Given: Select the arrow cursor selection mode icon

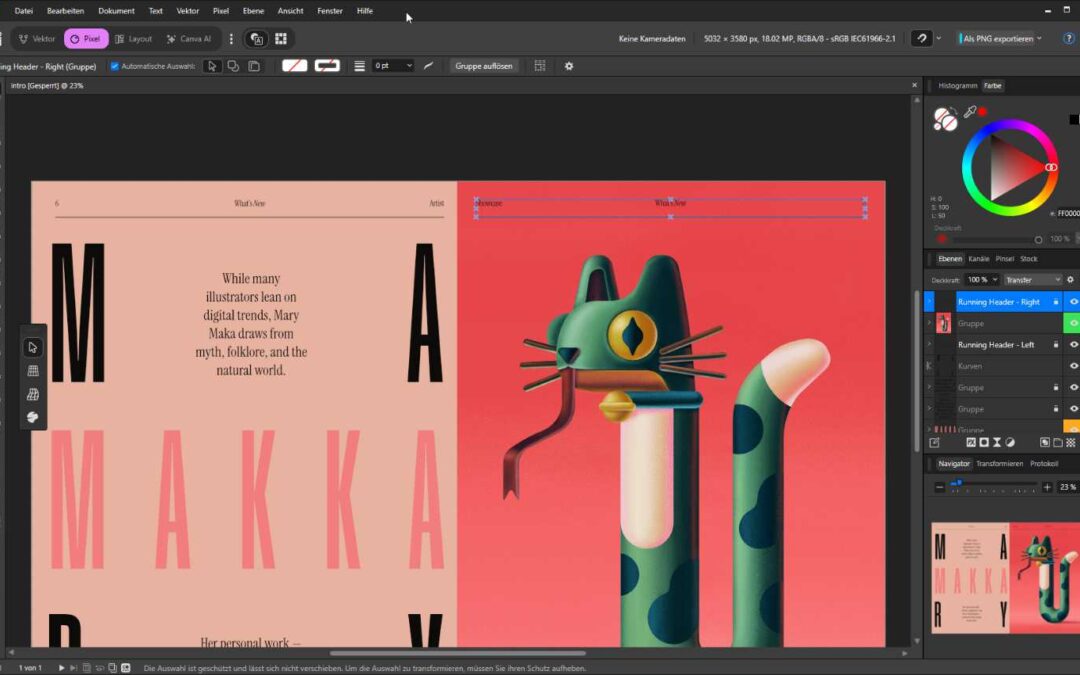Looking at the screenshot, I should point(212,66).
